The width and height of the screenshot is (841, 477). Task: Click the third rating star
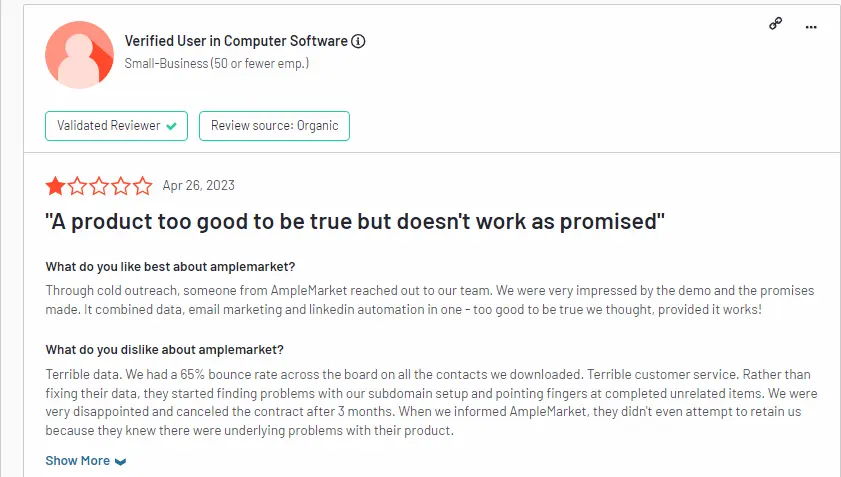point(99,186)
